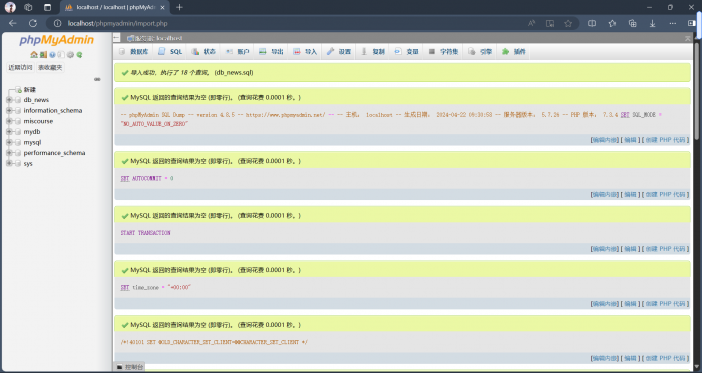Click 编辑内嵌 link under SET AUTOCOMMIT query
The width and height of the screenshot is (702, 373).
[x=605, y=195]
